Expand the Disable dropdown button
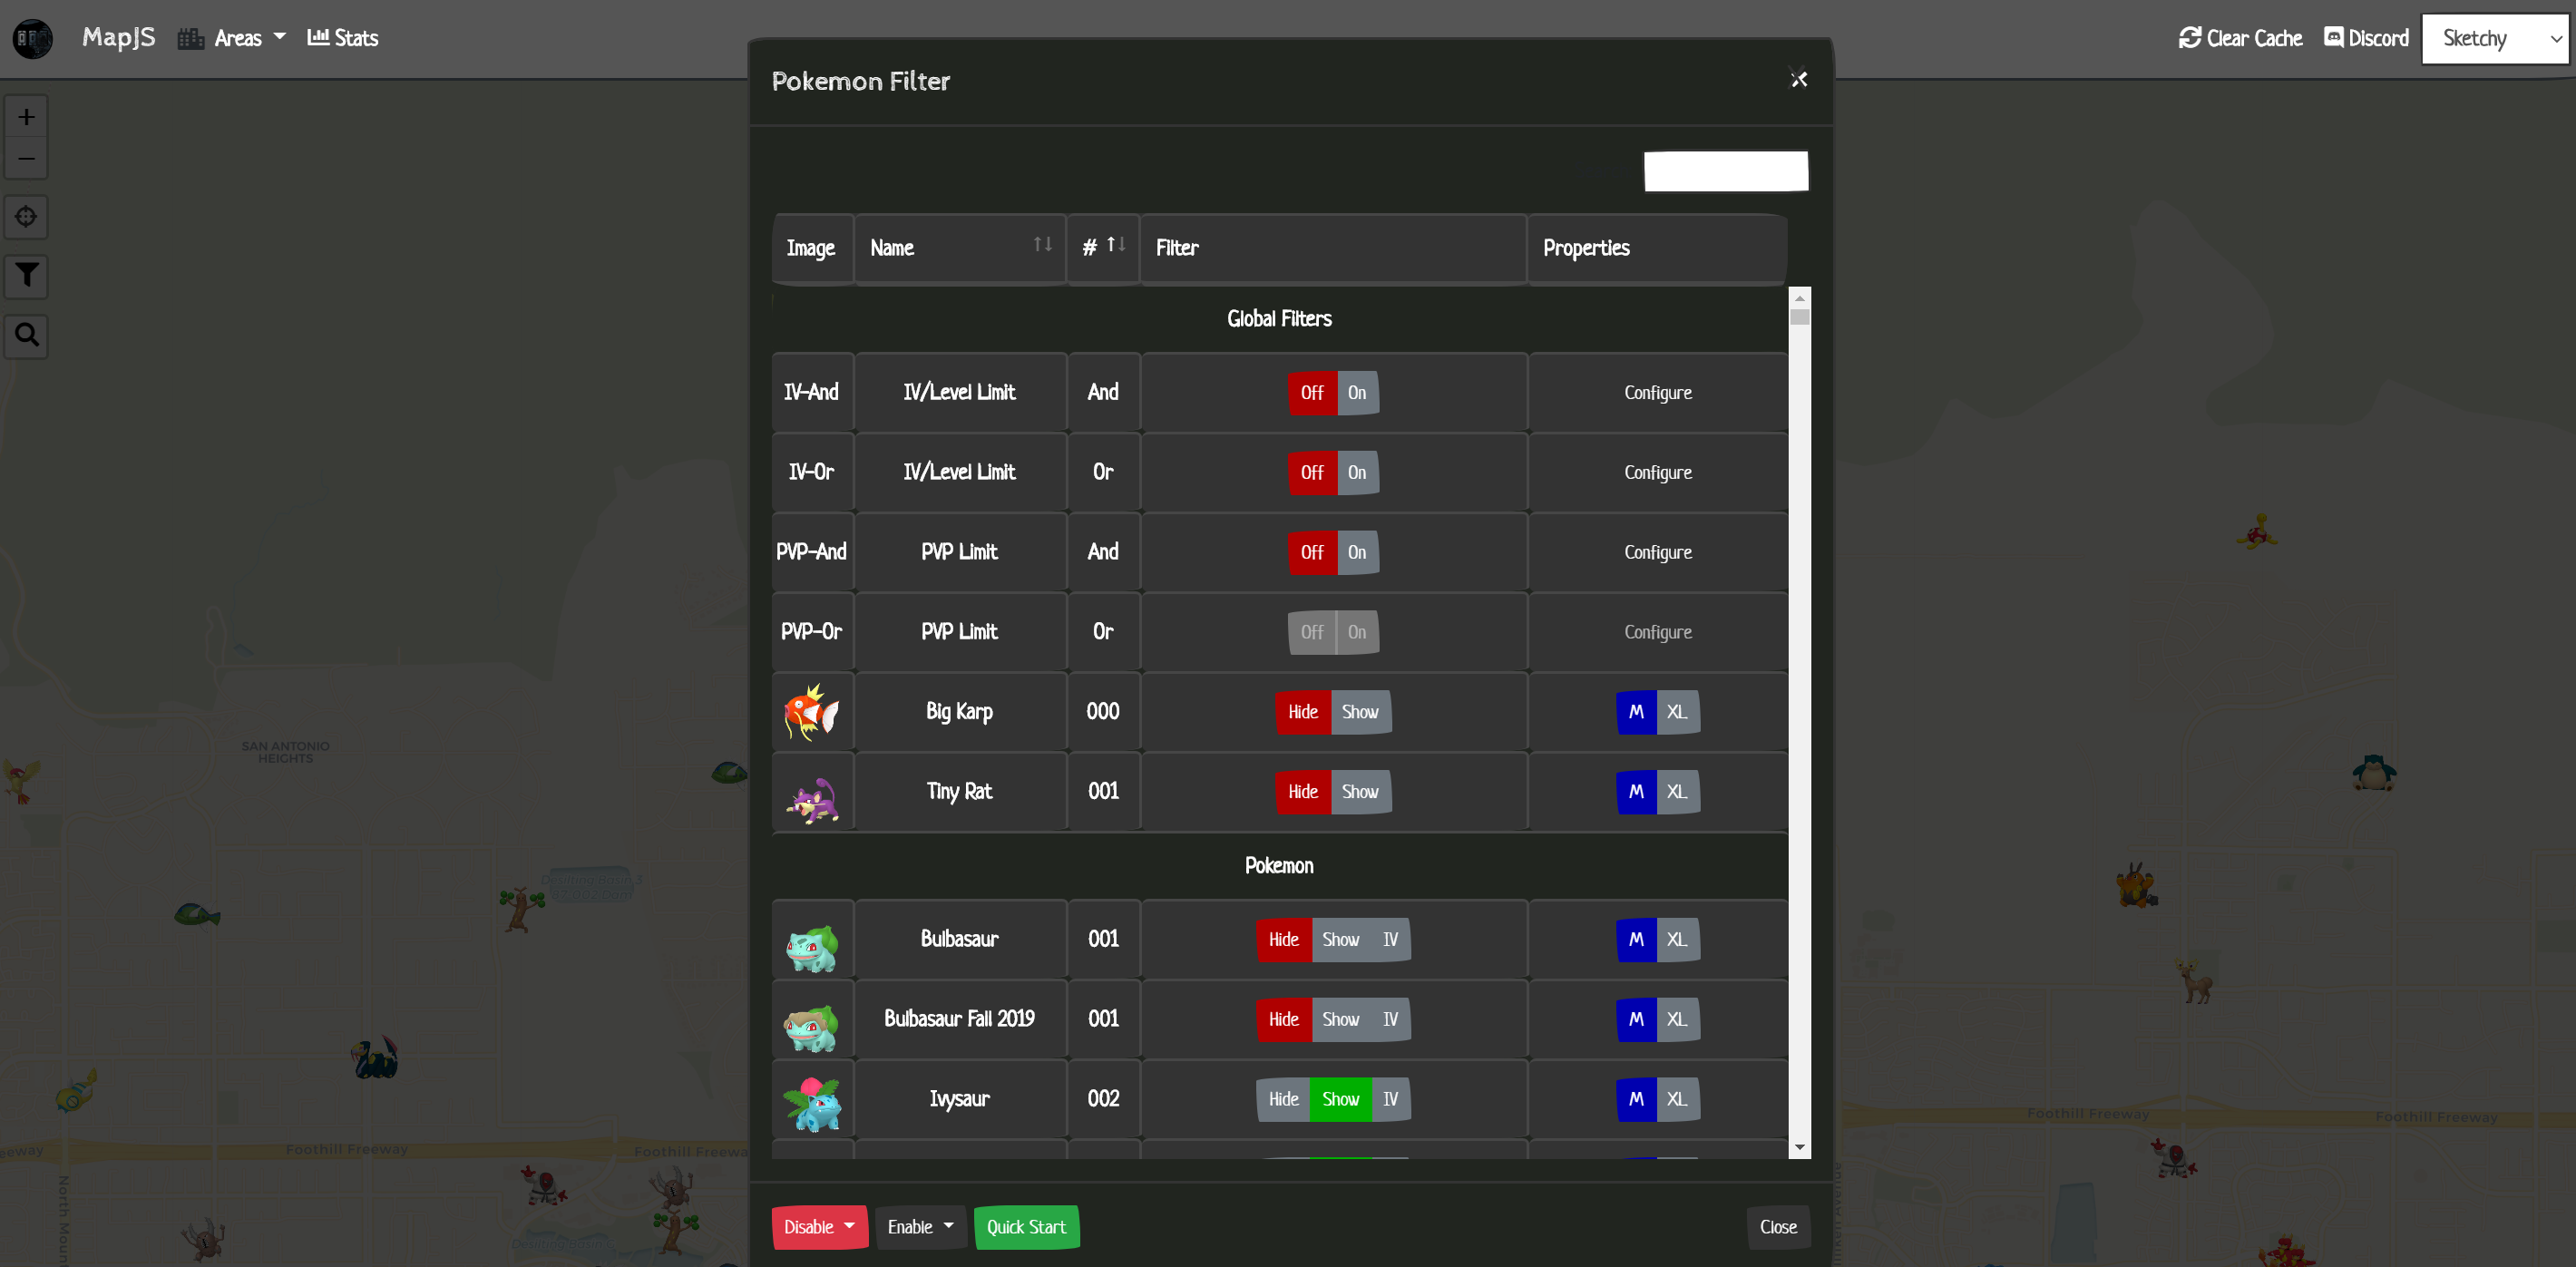Image resolution: width=2576 pixels, height=1267 pixels. point(819,1227)
